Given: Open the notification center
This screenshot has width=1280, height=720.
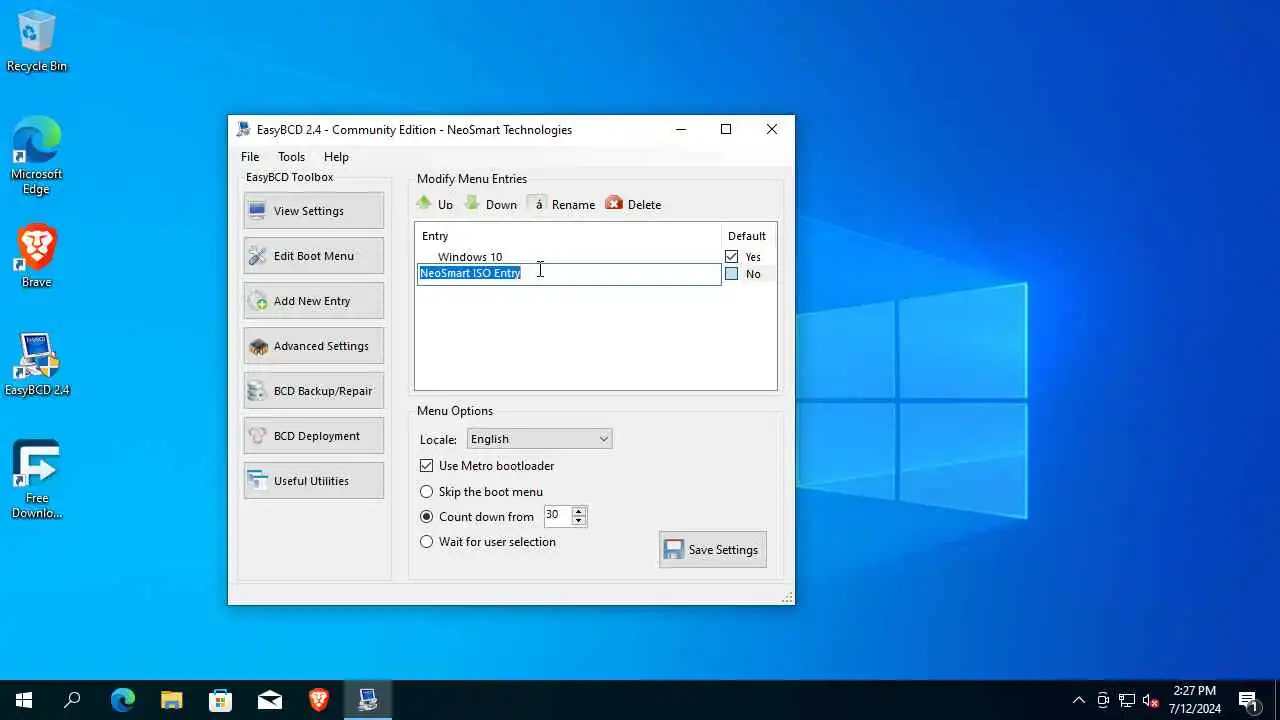Looking at the screenshot, I should [x=1247, y=700].
